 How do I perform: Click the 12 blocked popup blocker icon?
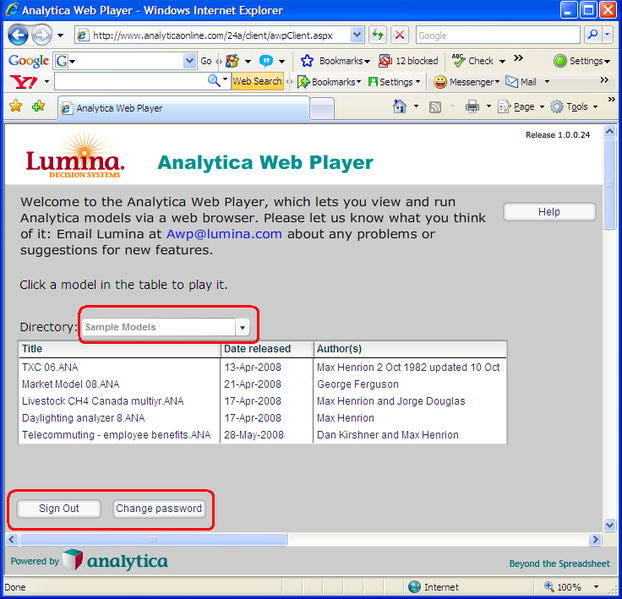pyautogui.click(x=384, y=61)
